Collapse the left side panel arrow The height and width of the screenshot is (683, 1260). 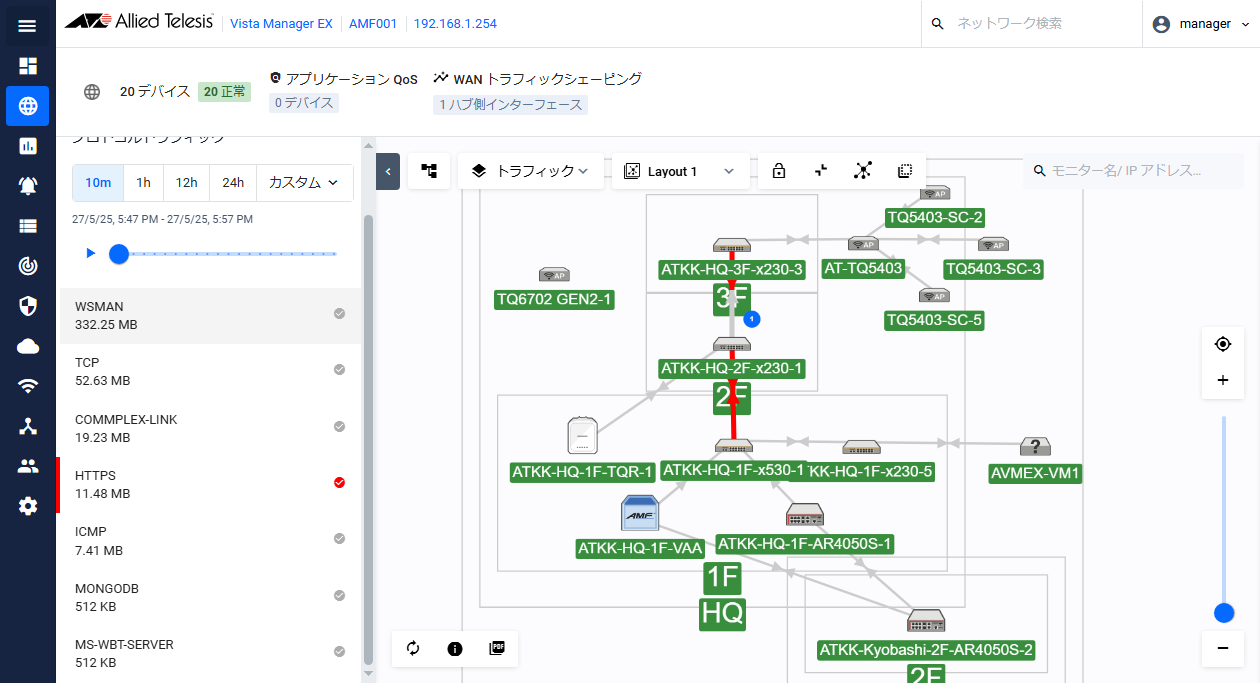tap(388, 171)
